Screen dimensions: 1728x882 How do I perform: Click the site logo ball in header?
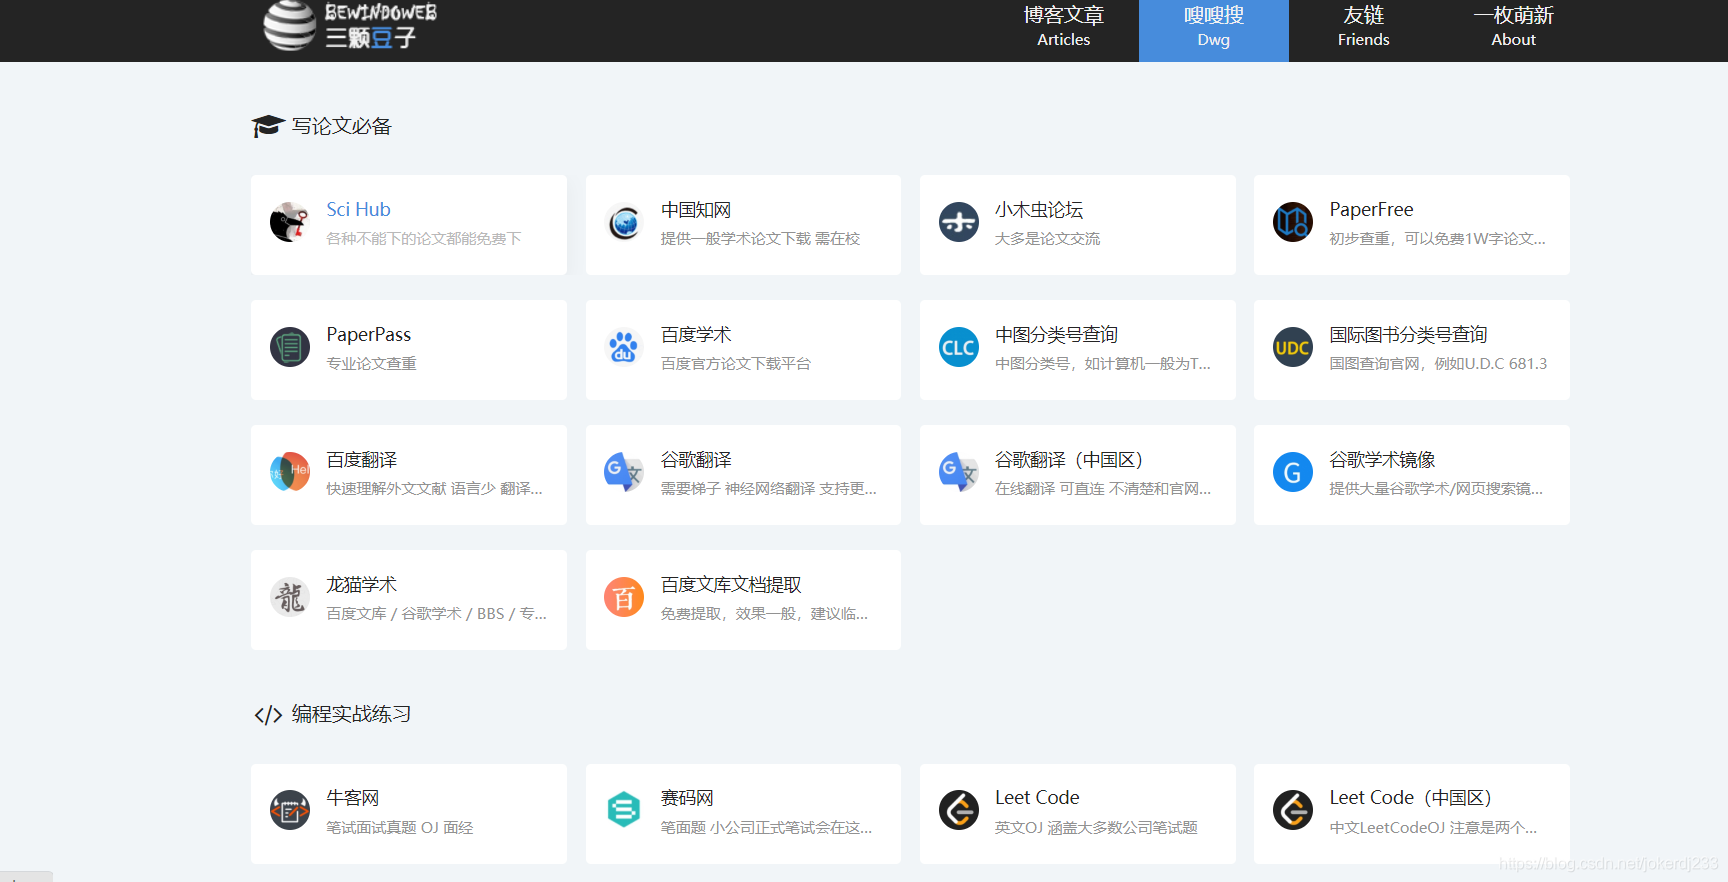click(x=290, y=25)
